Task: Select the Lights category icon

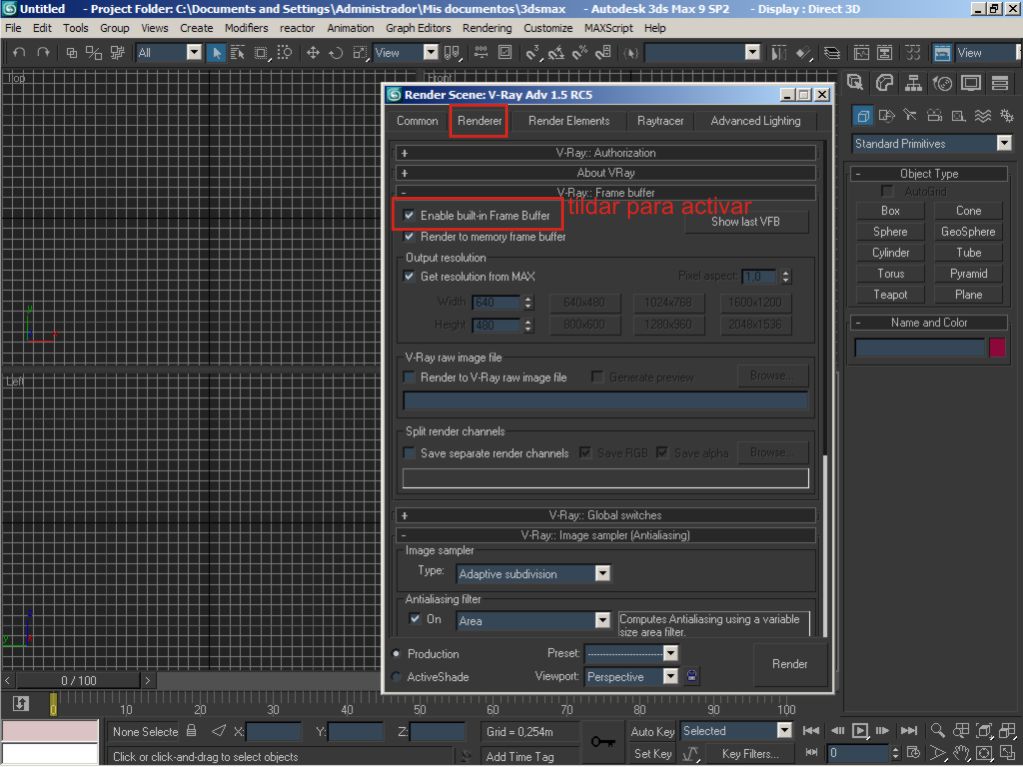Action: coord(910,116)
